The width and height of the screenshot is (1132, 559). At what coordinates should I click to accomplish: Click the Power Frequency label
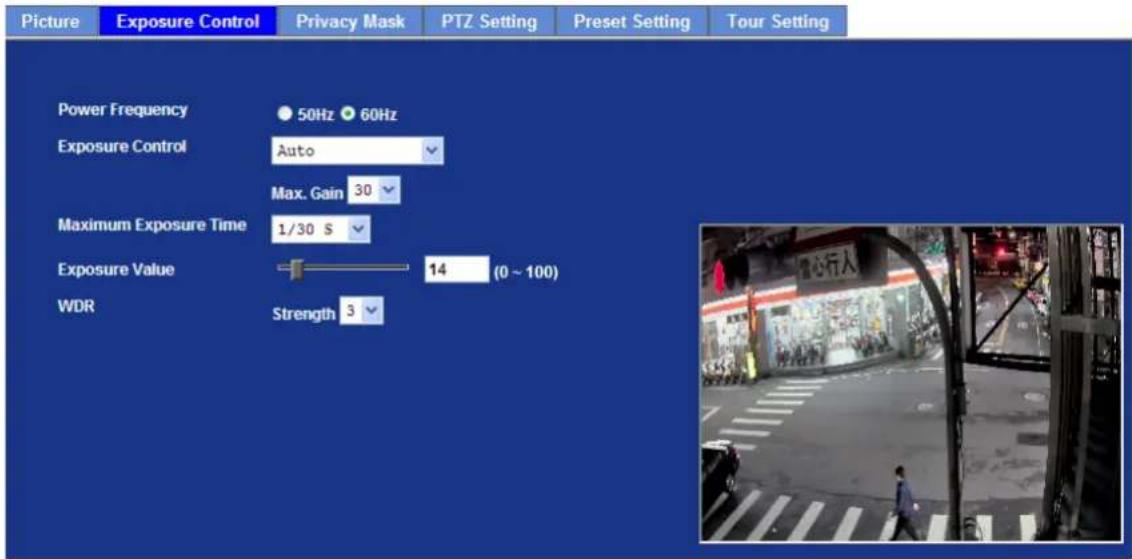tap(123, 110)
